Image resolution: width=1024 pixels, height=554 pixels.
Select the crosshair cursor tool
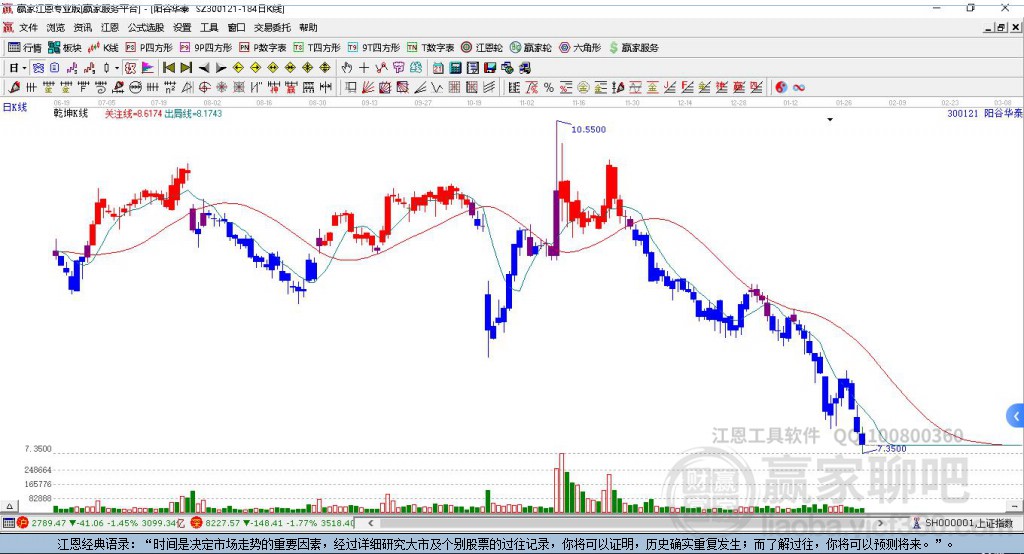point(364,68)
